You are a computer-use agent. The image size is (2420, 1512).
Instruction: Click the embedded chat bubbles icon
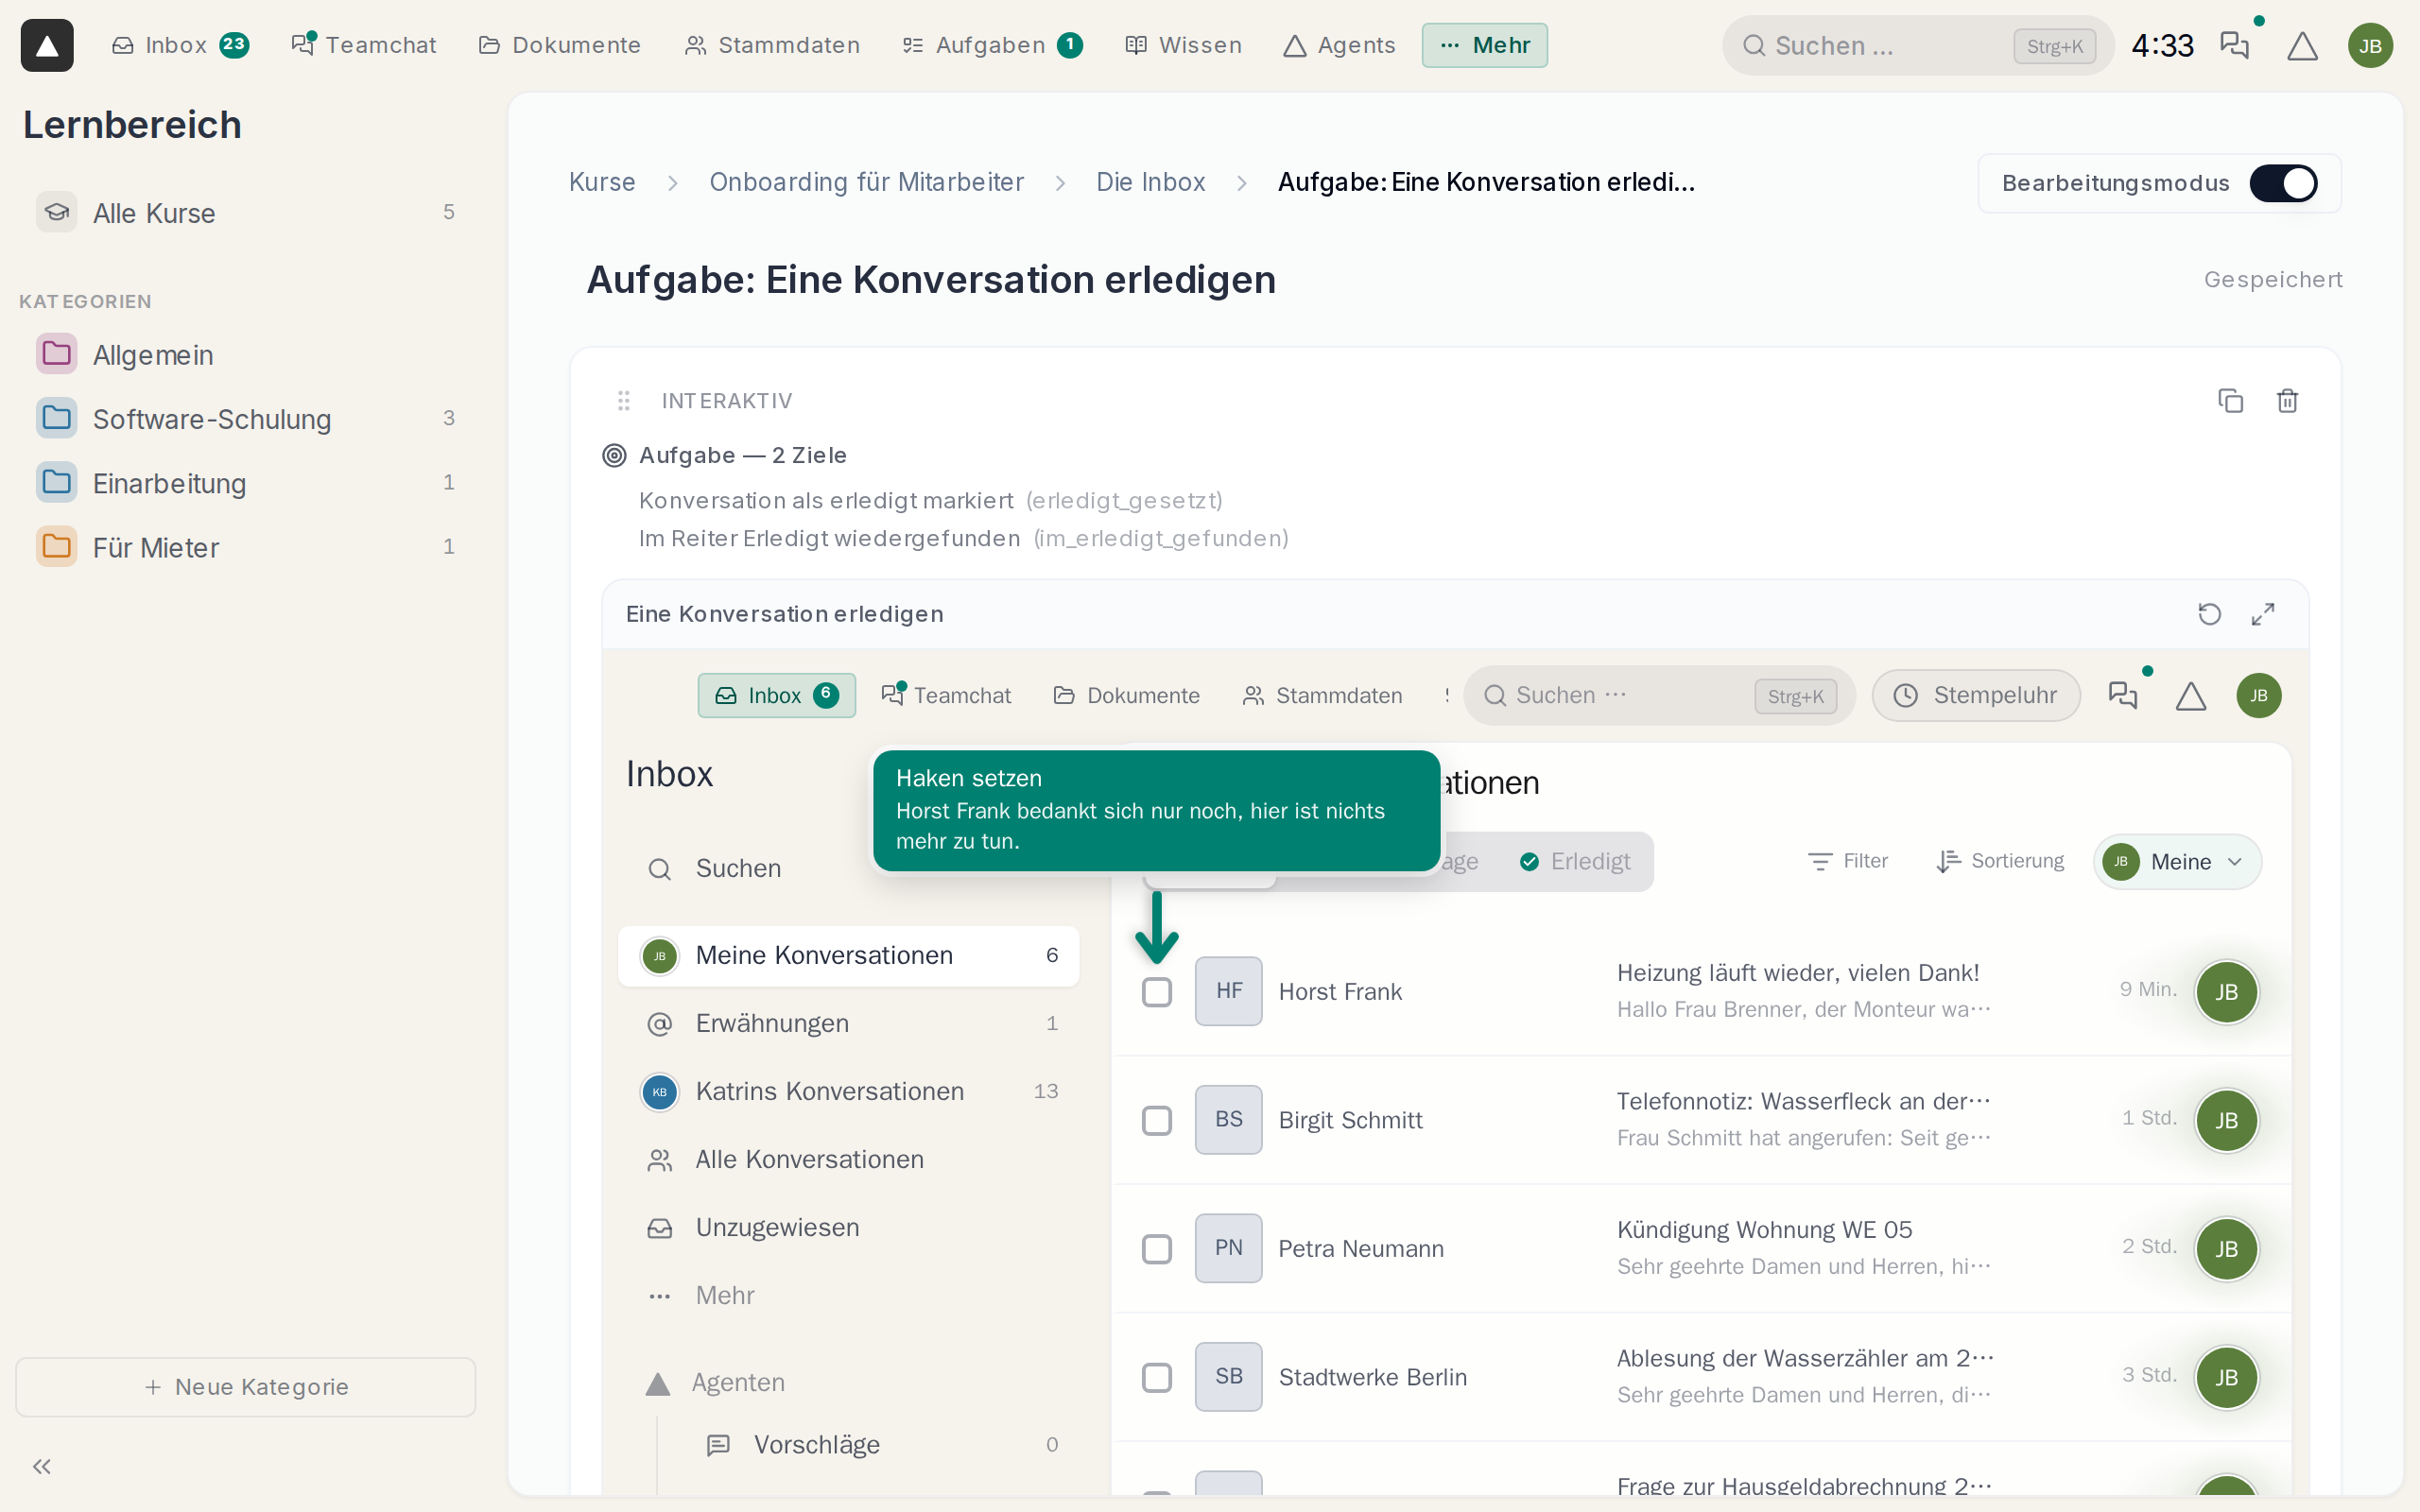coord(2123,695)
